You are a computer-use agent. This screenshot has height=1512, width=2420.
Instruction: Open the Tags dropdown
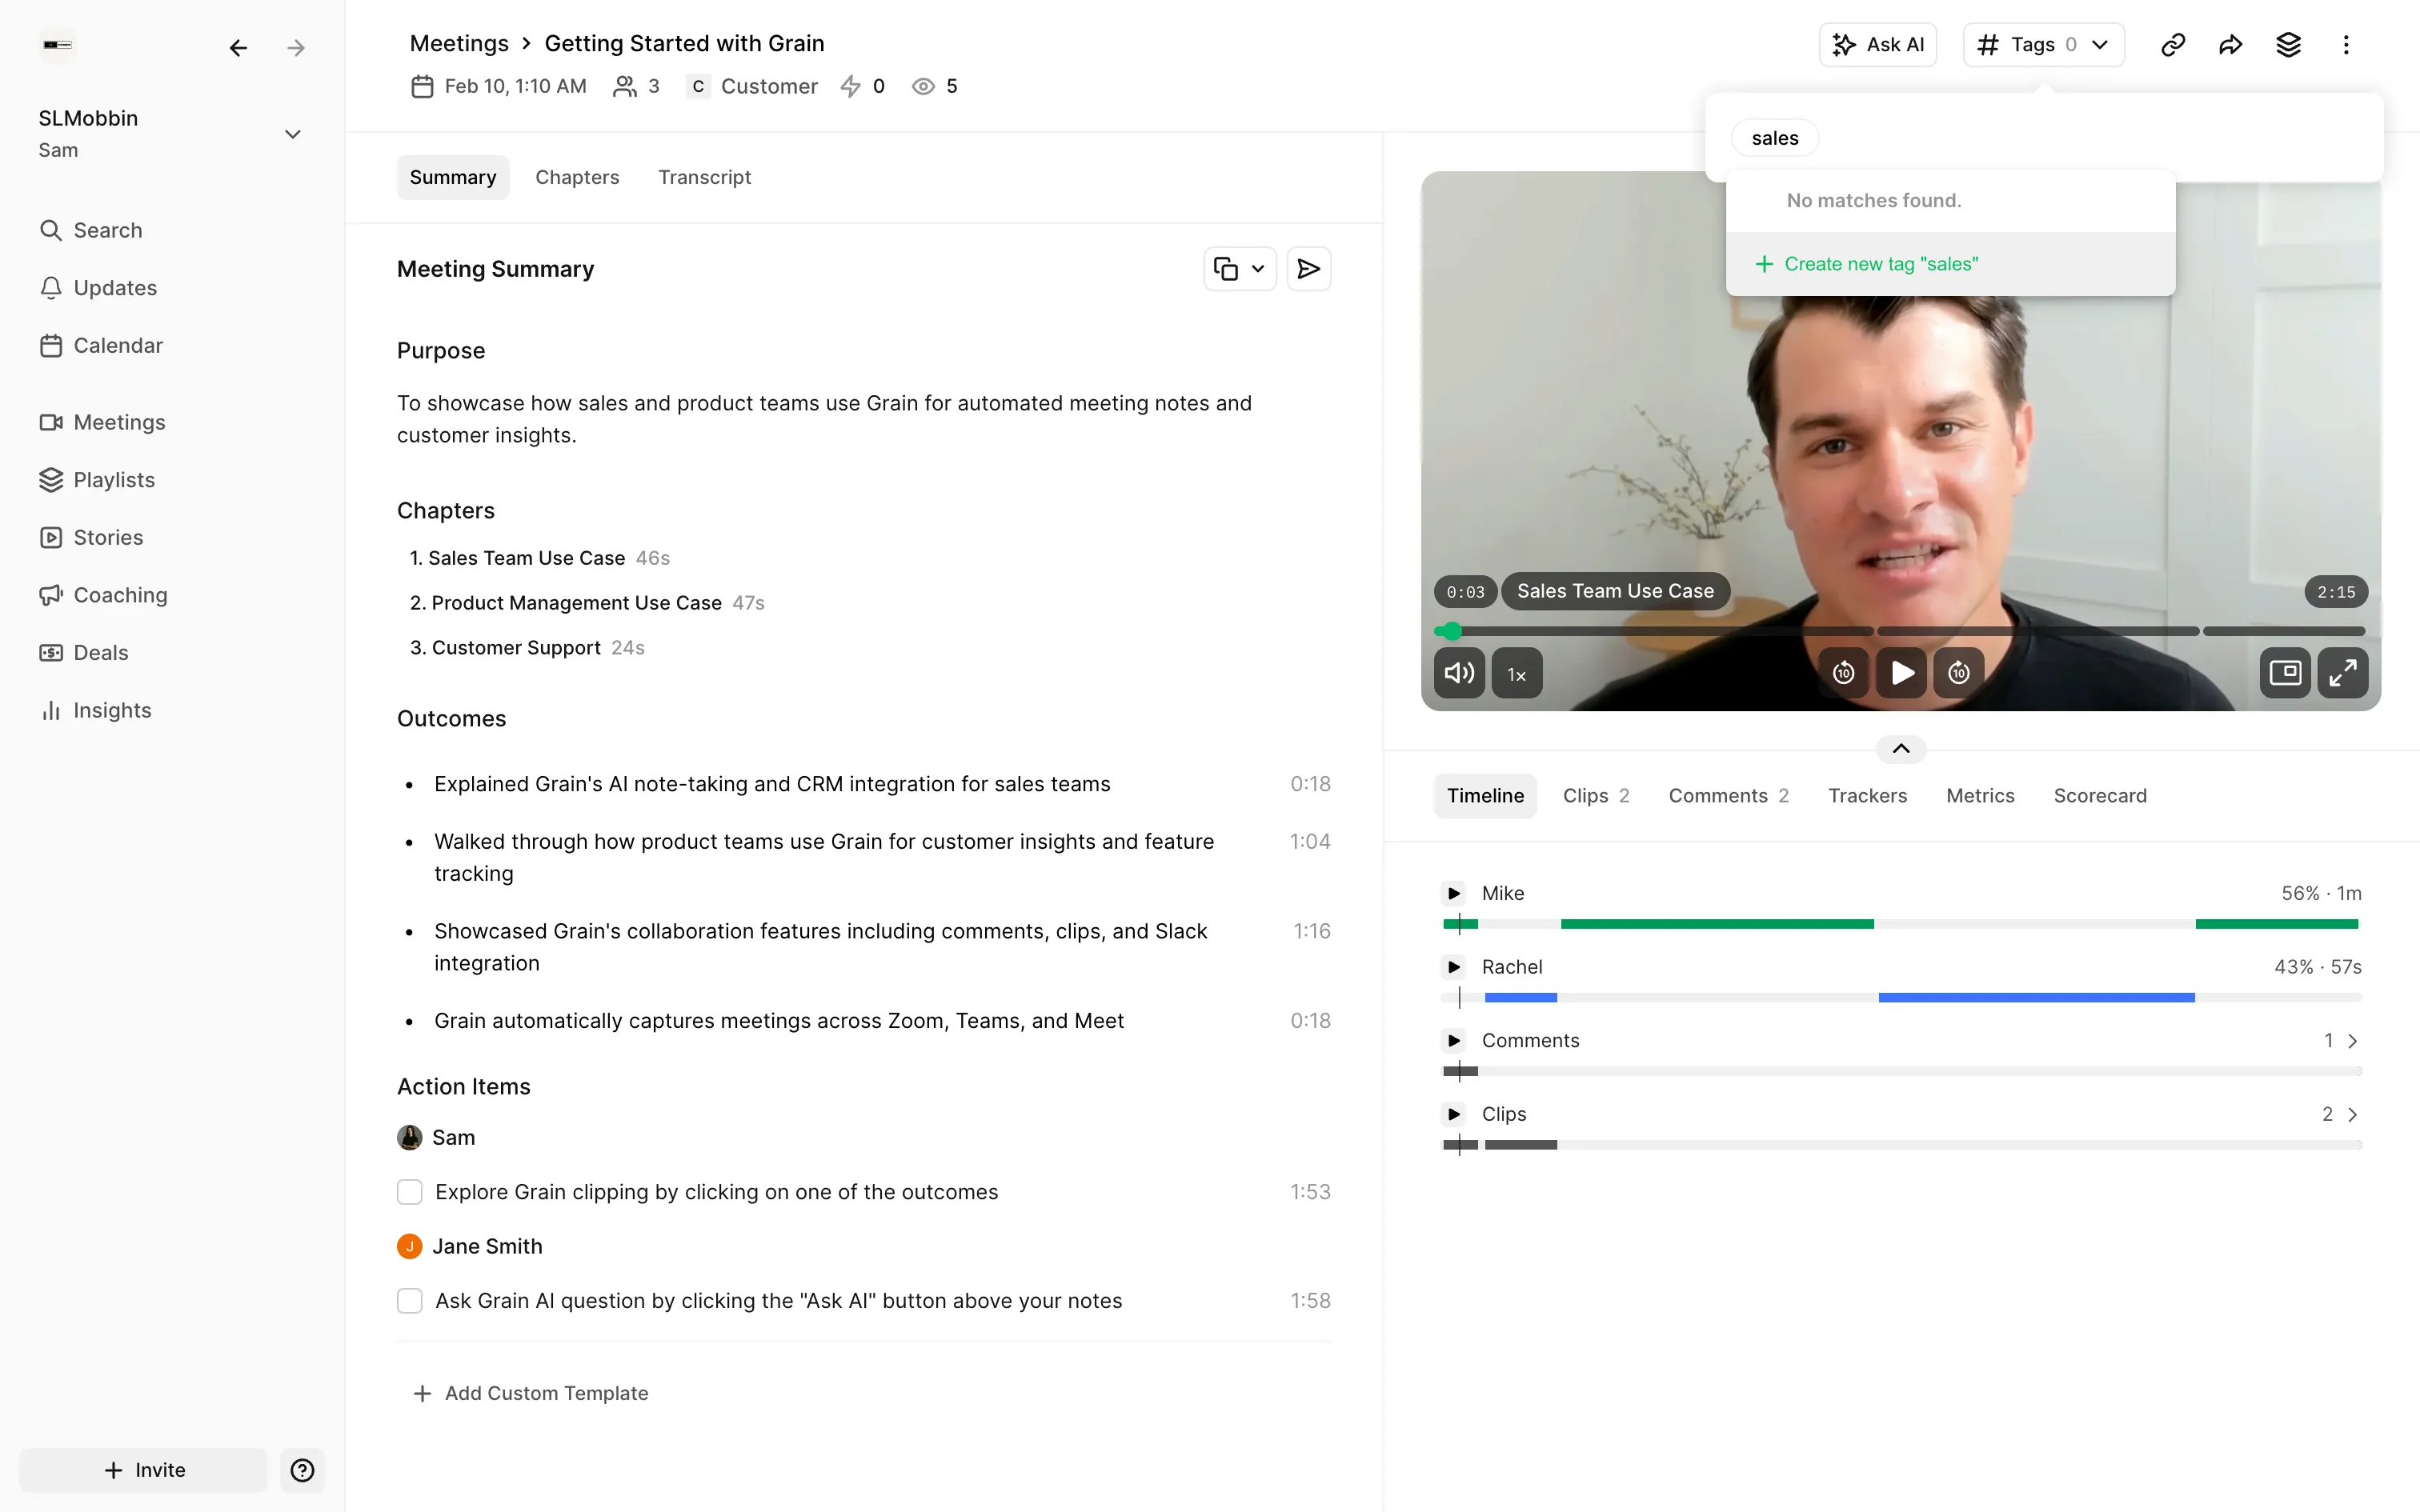tap(2043, 45)
